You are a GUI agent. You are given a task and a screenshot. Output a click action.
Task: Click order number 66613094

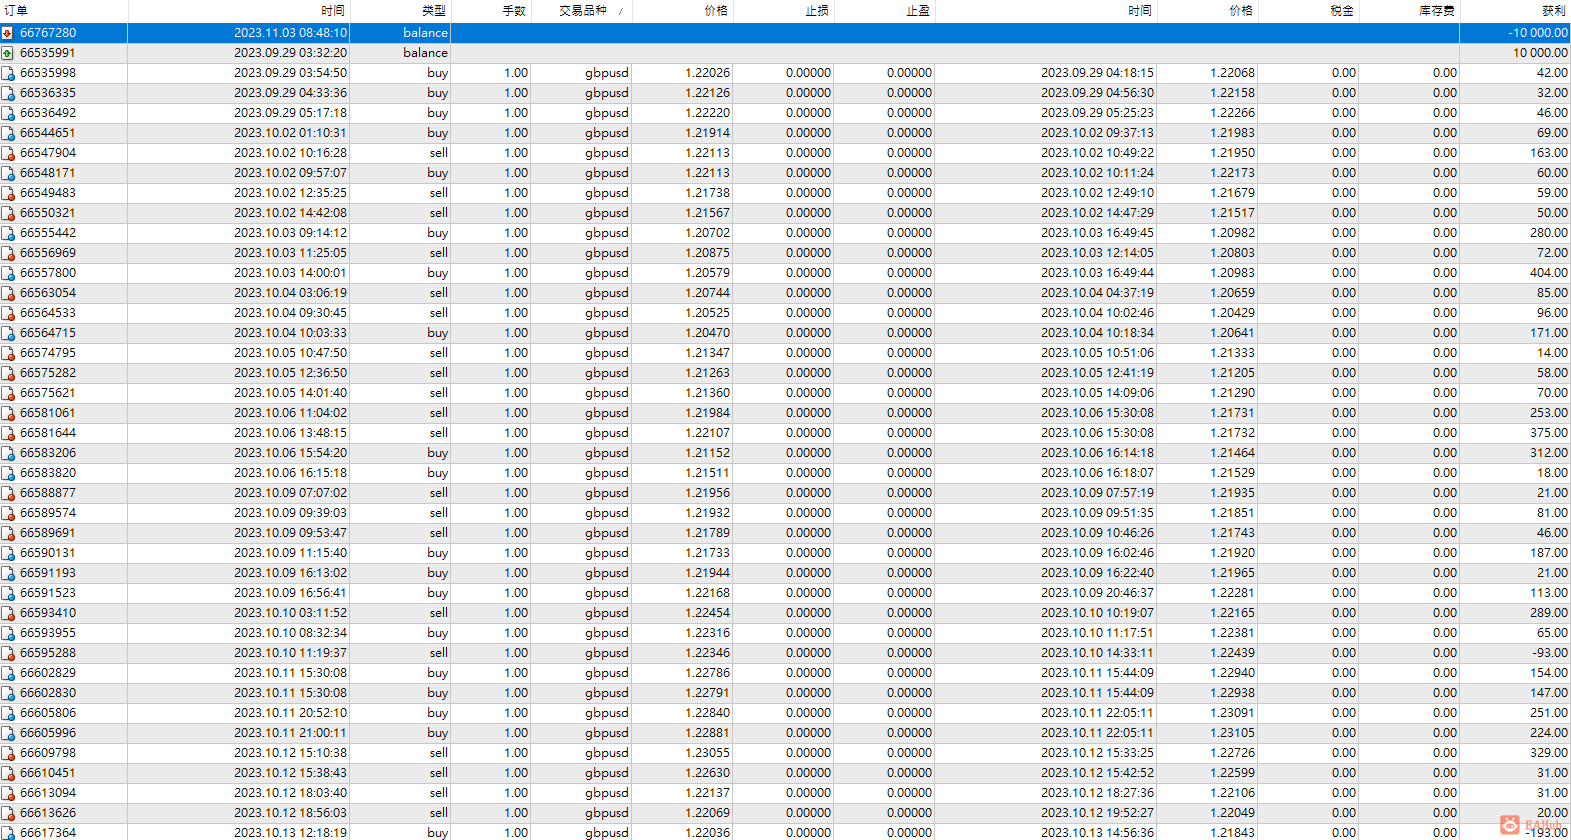[48, 793]
